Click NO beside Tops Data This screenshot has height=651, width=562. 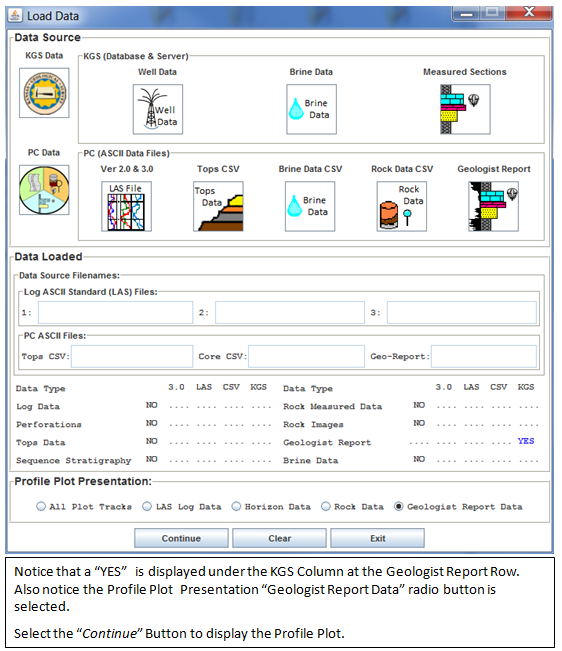point(151,441)
